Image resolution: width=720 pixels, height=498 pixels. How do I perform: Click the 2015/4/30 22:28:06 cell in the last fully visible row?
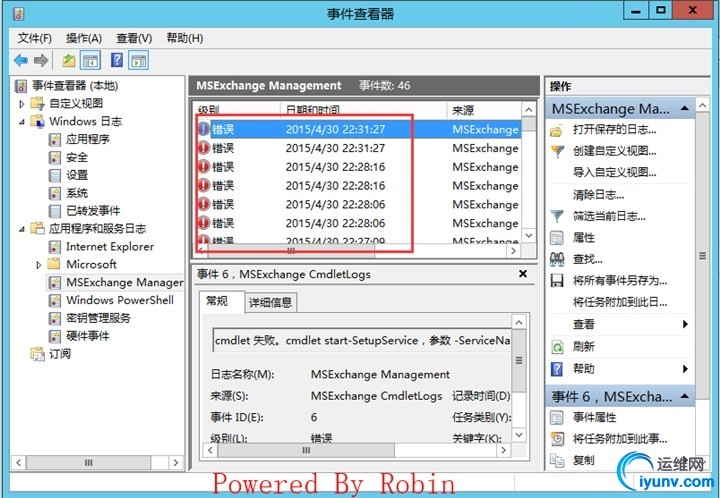[335, 224]
